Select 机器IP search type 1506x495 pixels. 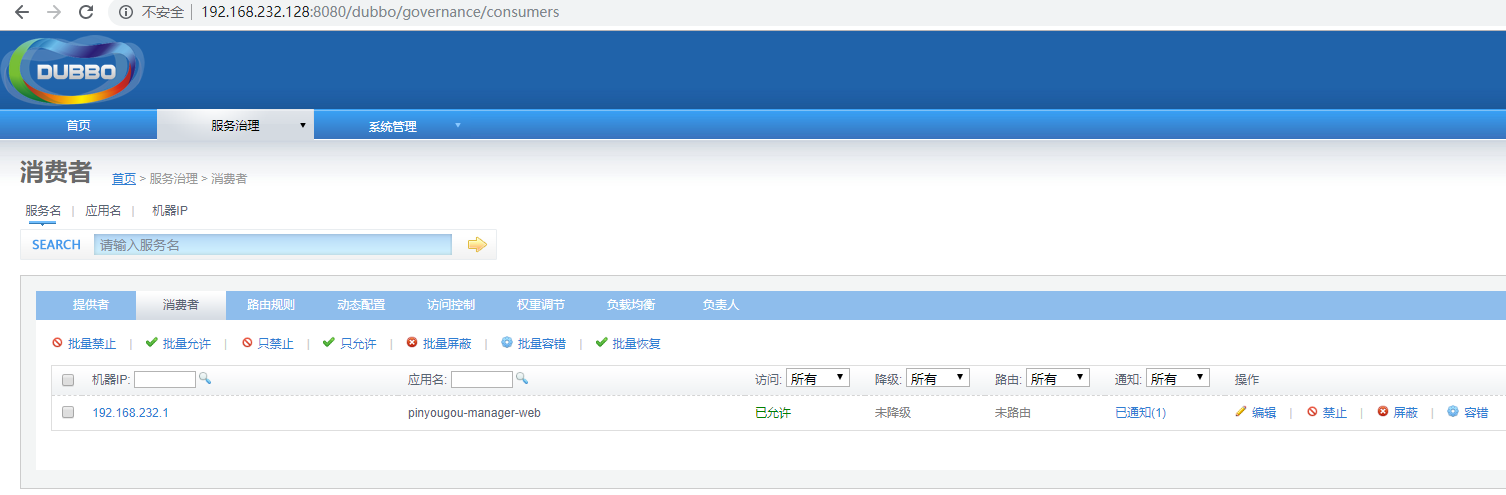click(170, 211)
